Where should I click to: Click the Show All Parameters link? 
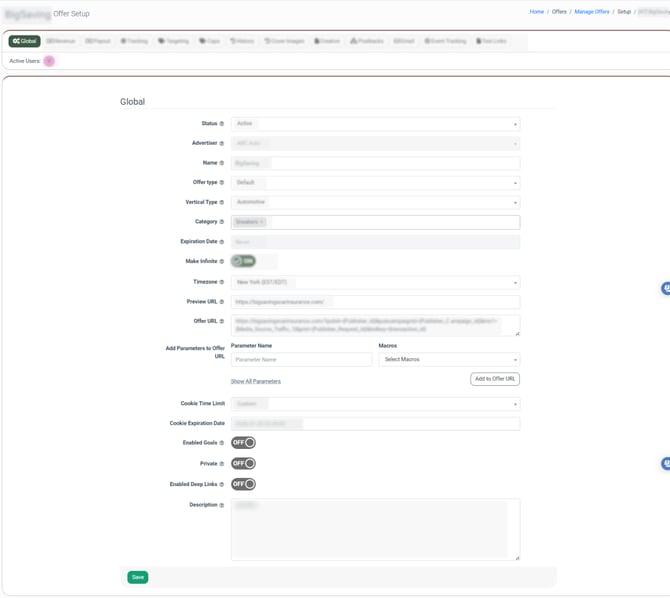[x=255, y=381]
